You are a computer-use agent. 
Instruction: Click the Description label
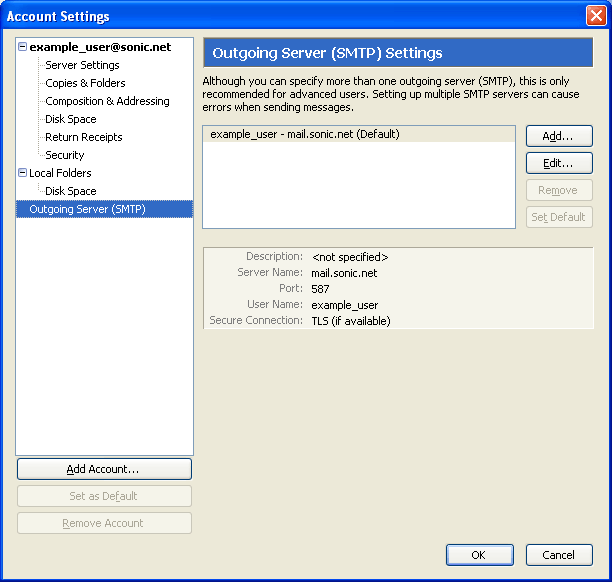pyautogui.click(x=274, y=256)
